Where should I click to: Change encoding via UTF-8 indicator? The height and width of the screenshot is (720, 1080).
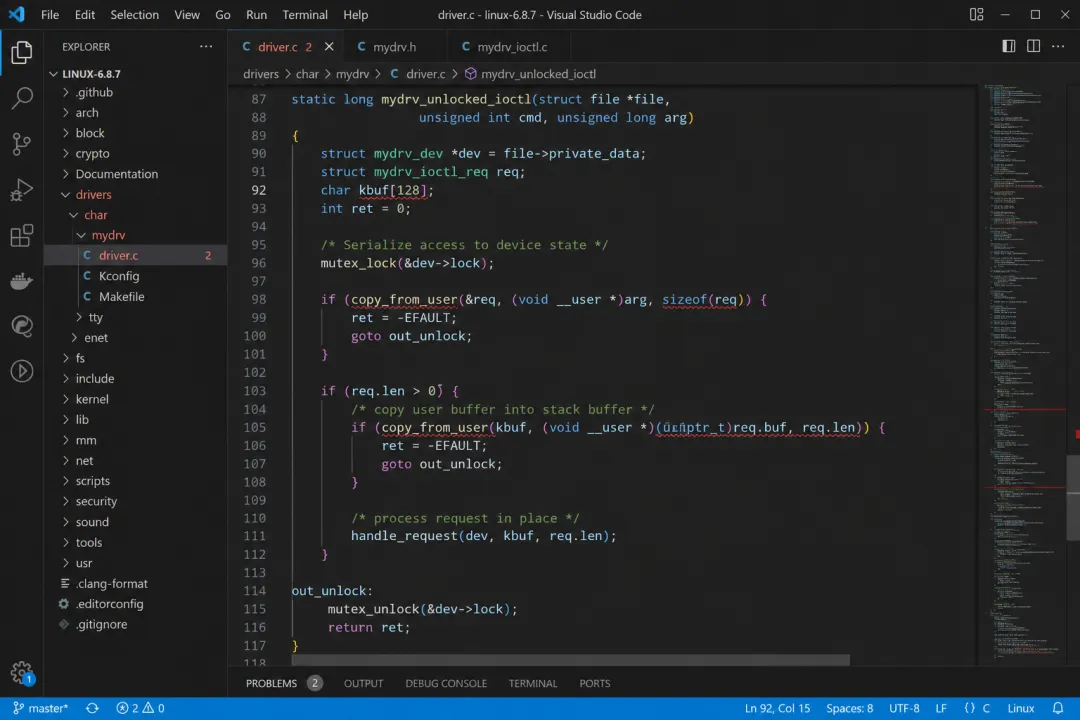(904, 708)
